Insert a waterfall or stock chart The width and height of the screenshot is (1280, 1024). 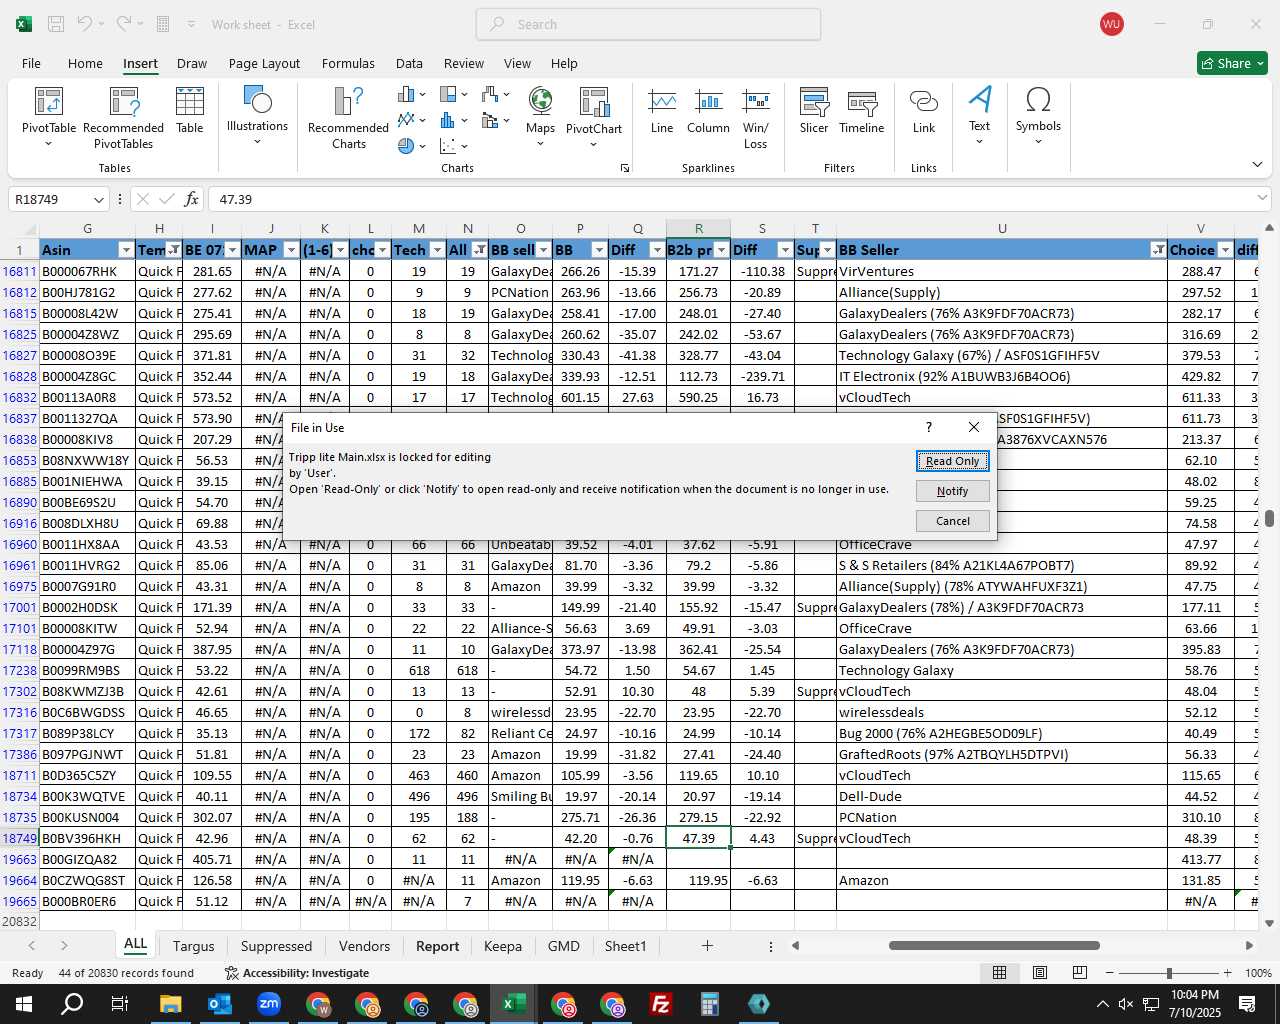point(495,95)
